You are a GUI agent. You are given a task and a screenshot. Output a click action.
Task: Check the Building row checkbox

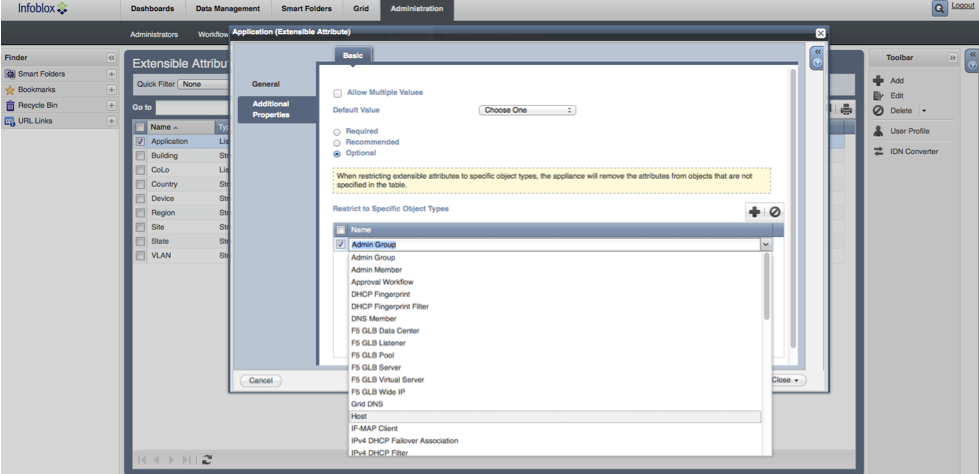(140, 156)
